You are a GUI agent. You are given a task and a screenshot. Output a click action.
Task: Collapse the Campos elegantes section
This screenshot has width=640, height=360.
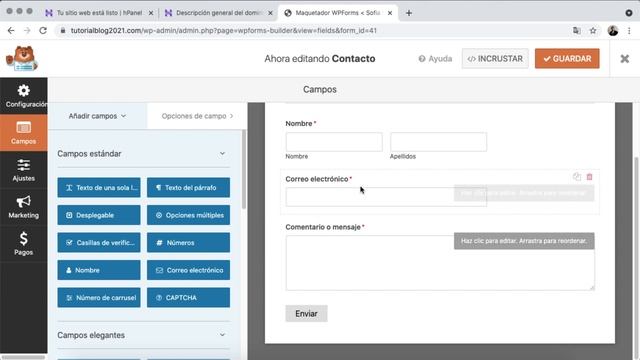coord(222,335)
